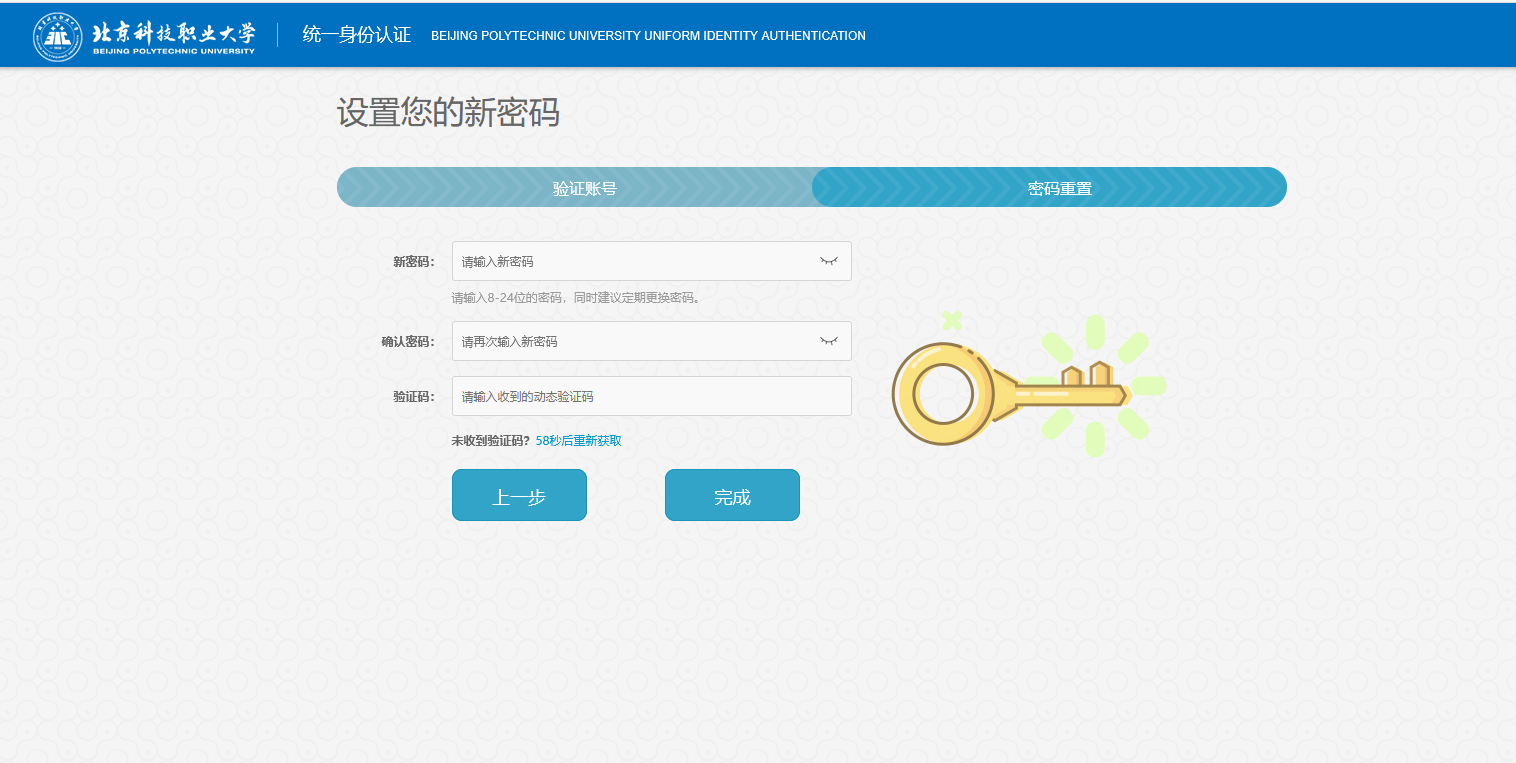Click the 8-24位 password hint text
The width and height of the screenshot is (1516, 763).
576,298
